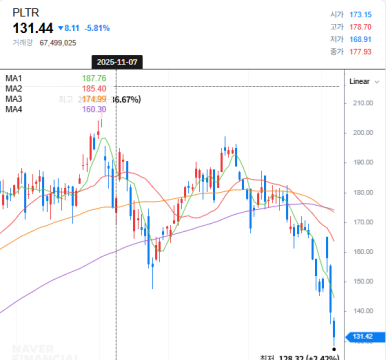Image resolution: width=386 pixels, height=360 pixels.
Task: Click the 2025-11-07 date marker label
Action: tap(117, 62)
